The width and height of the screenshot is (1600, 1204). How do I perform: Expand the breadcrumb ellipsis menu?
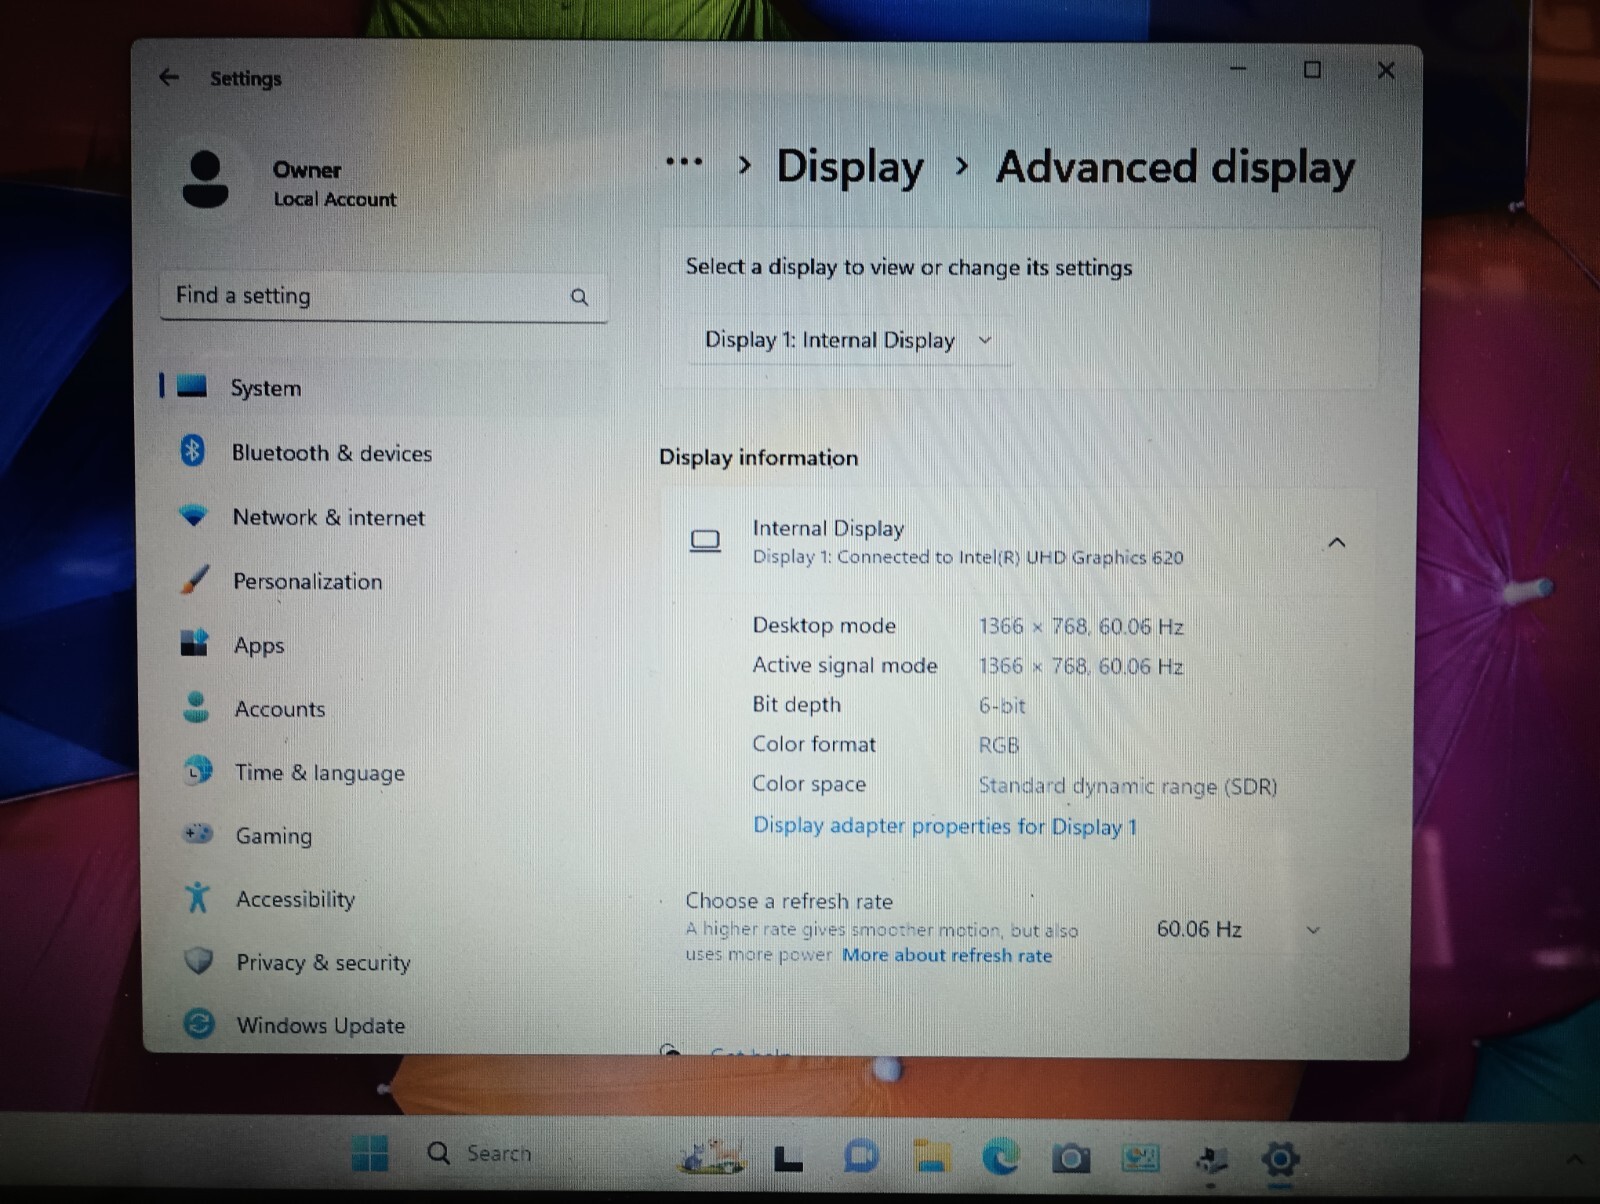(684, 162)
